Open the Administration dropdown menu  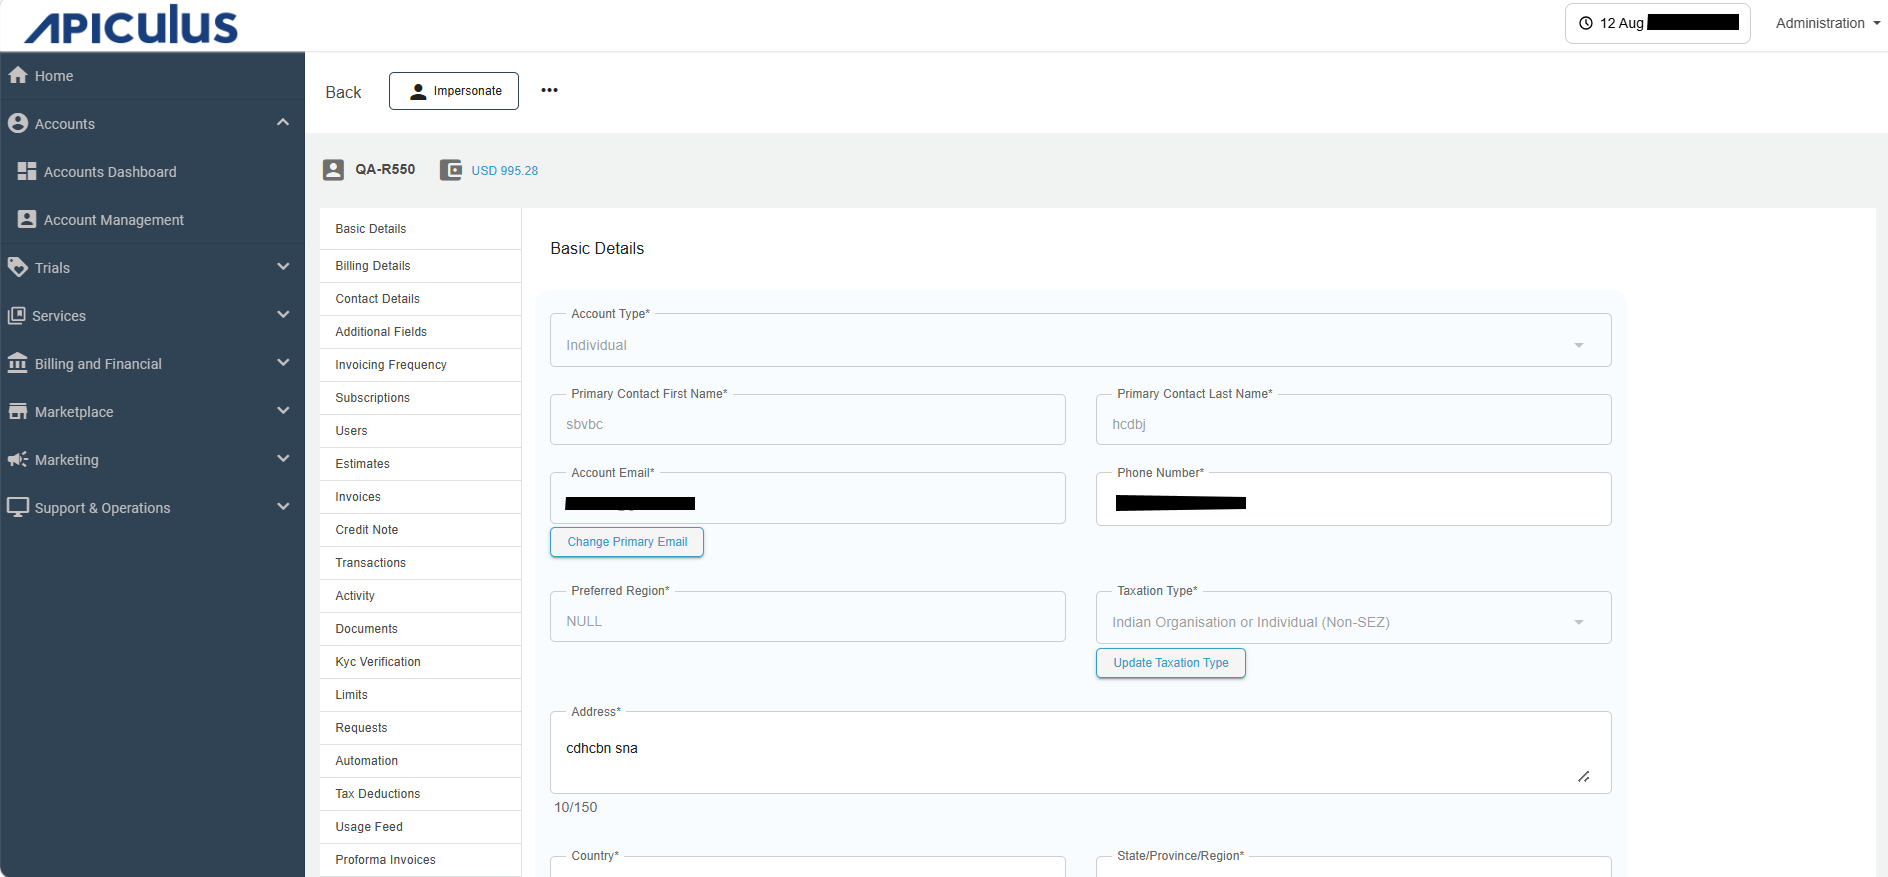pyautogui.click(x=1828, y=23)
